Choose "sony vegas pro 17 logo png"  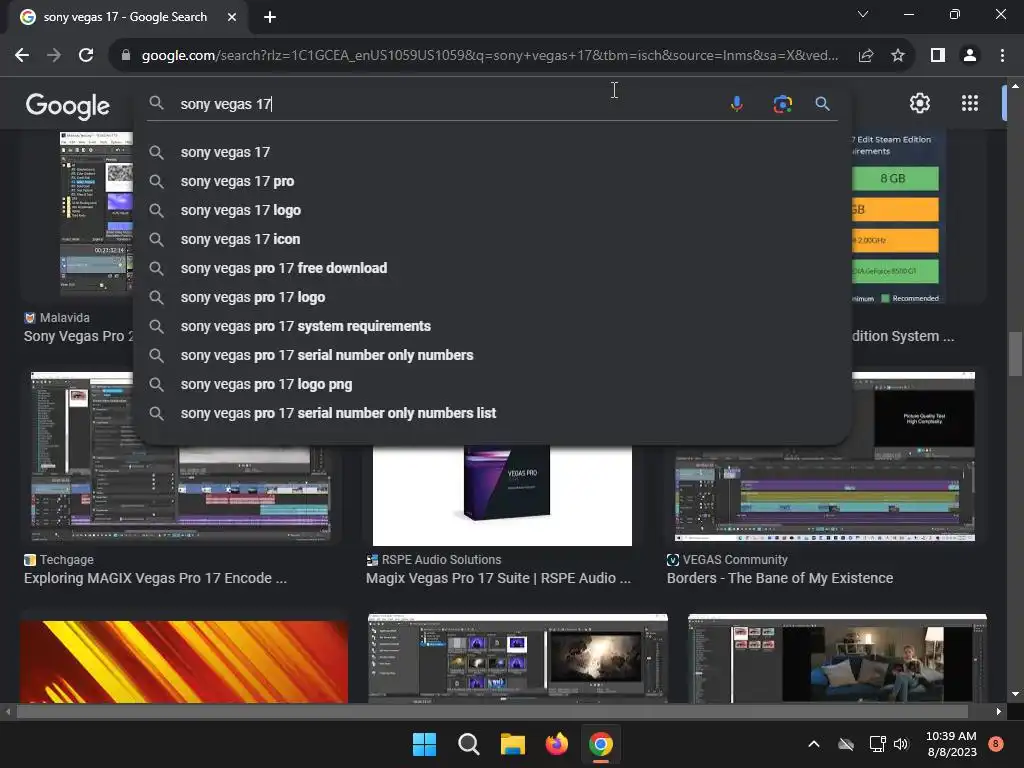[x=493, y=385]
